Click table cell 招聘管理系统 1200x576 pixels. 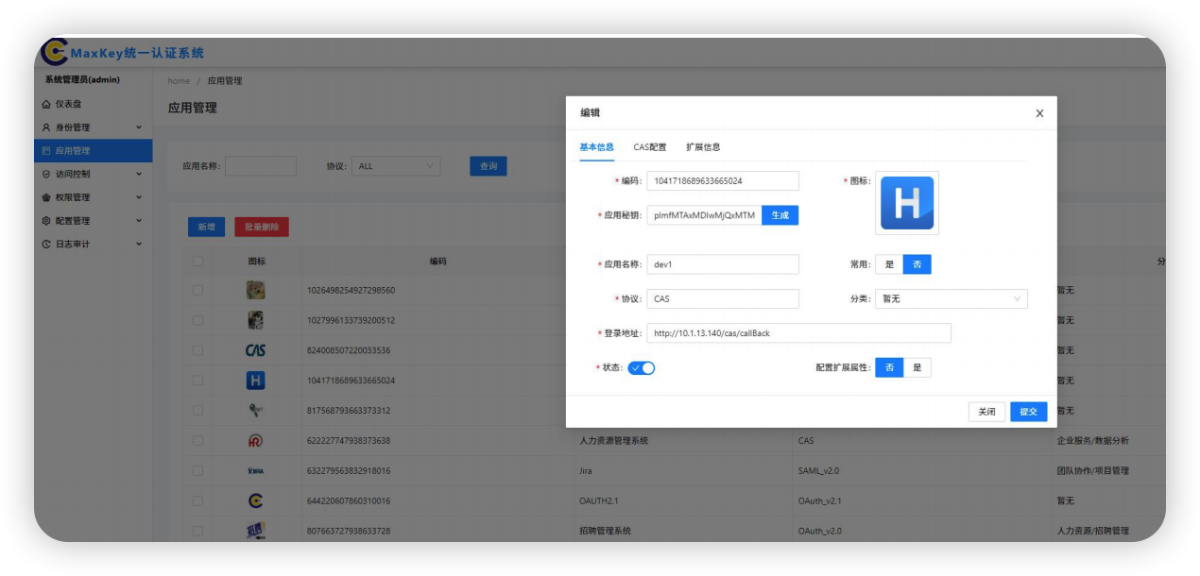pyautogui.click(x=605, y=530)
